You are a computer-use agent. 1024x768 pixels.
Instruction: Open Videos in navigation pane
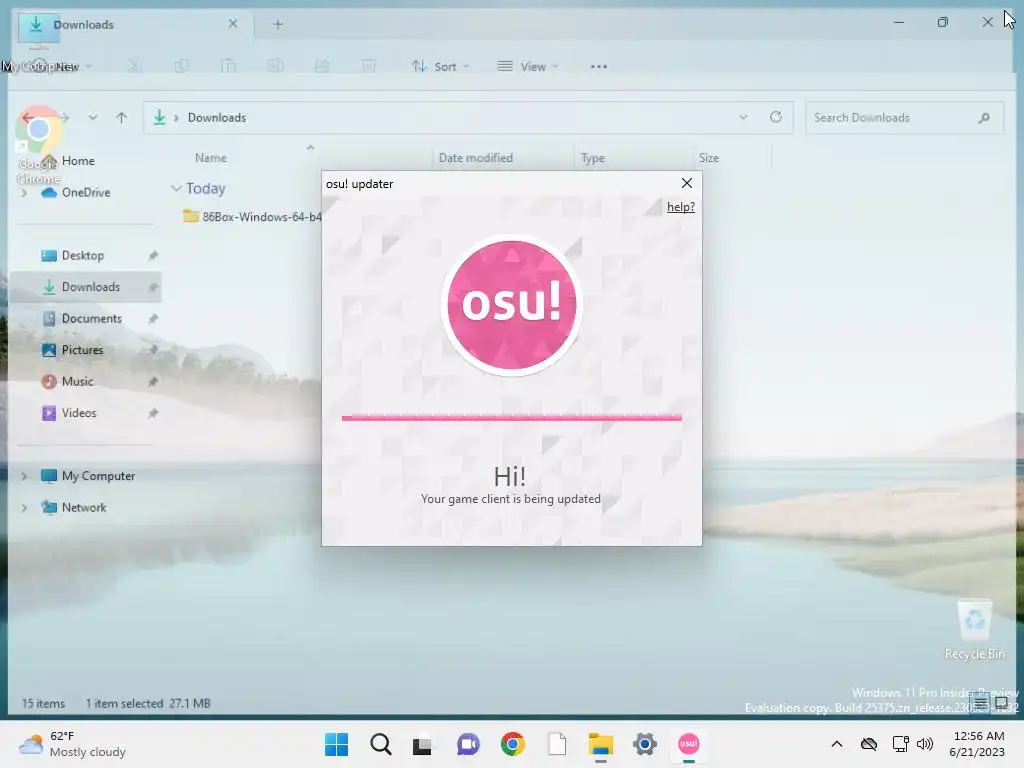coord(78,413)
